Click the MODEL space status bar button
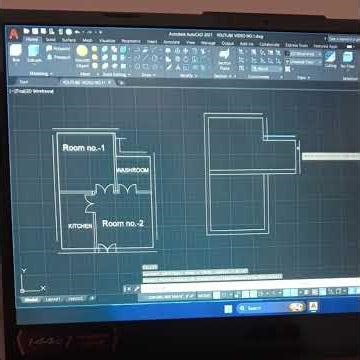The height and width of the screenshot is (360, 360). (x=204, y=295)
